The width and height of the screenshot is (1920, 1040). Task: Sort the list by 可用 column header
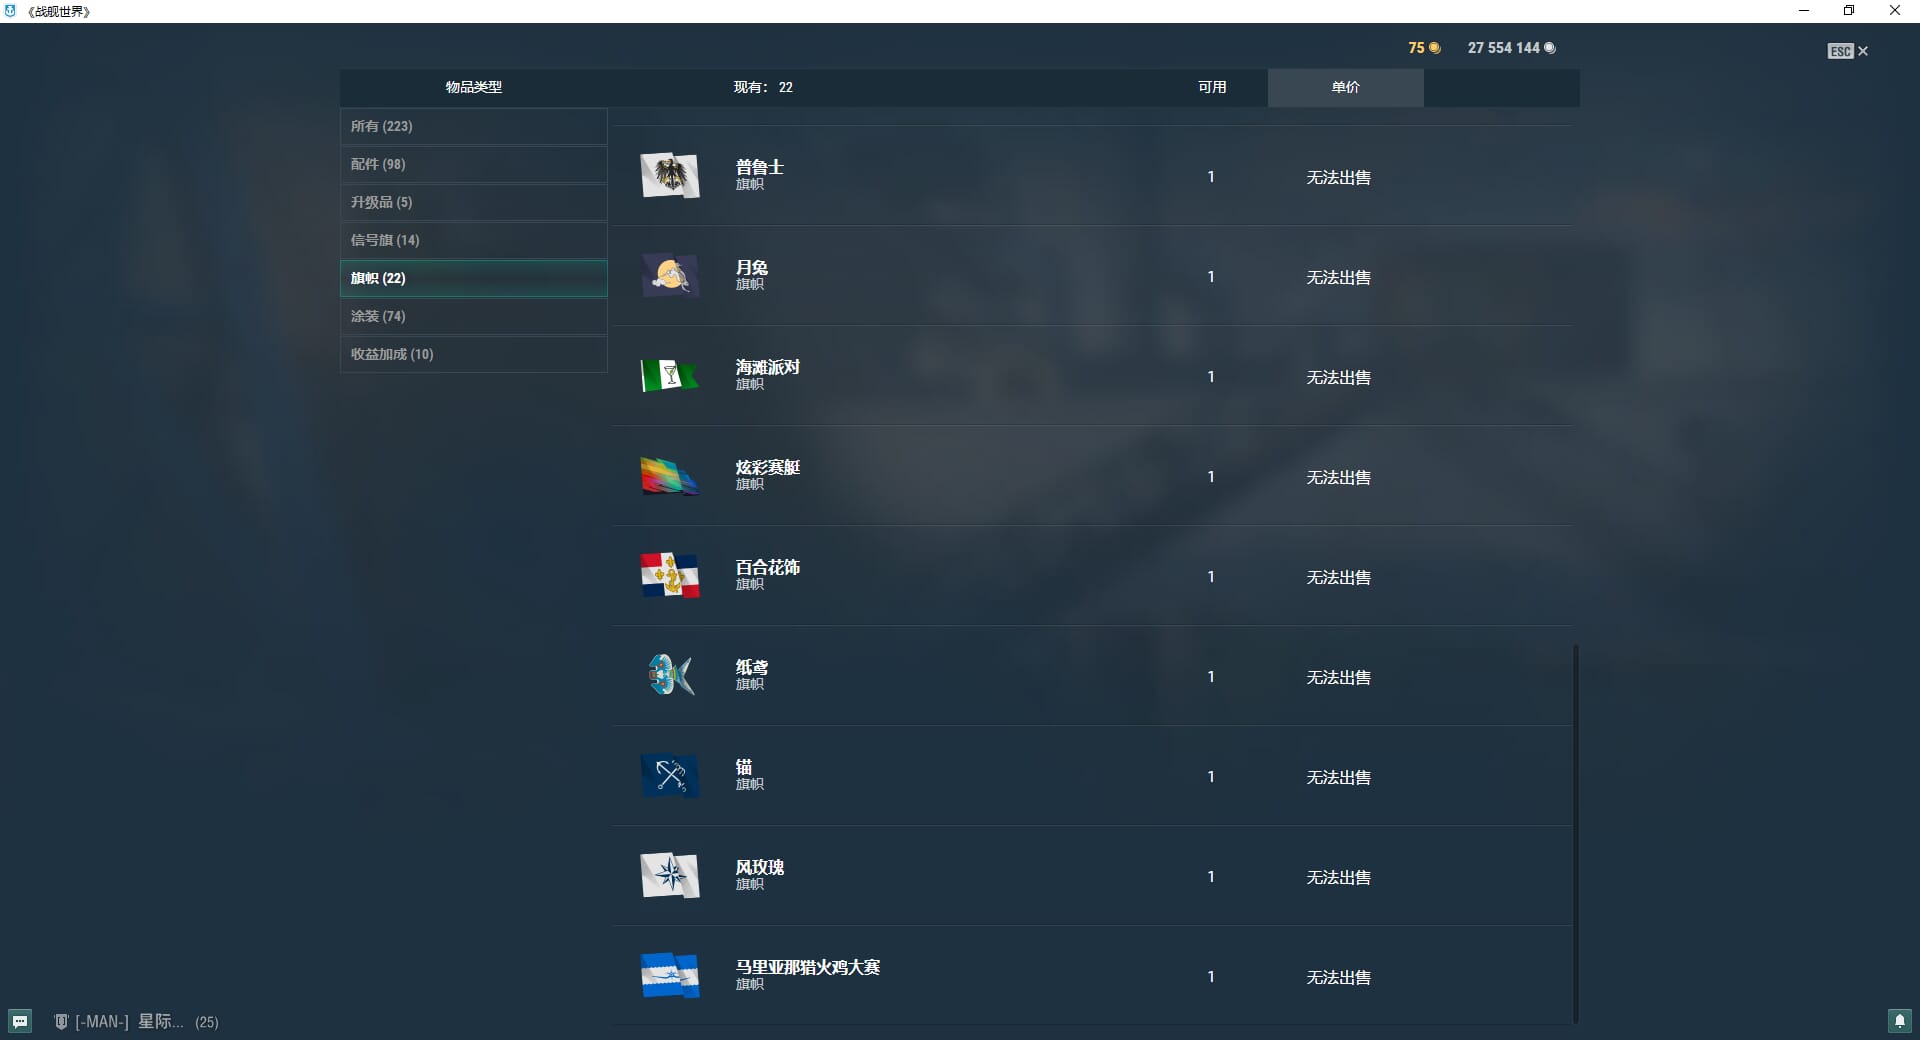pos(1212,87)
